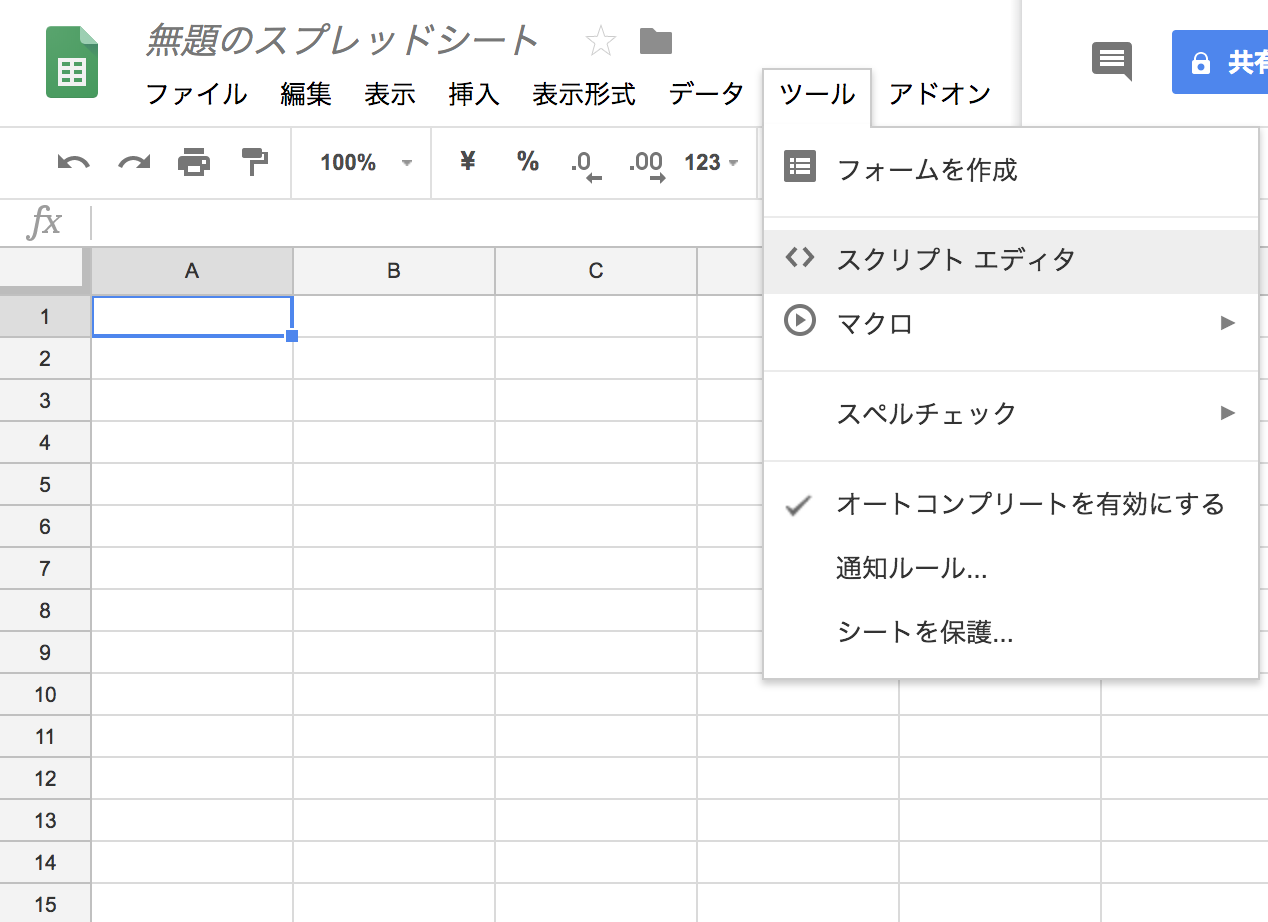This screenshot has width=1268, height=922.
Task: Open the Print icon
Action: tap(194, 163)
